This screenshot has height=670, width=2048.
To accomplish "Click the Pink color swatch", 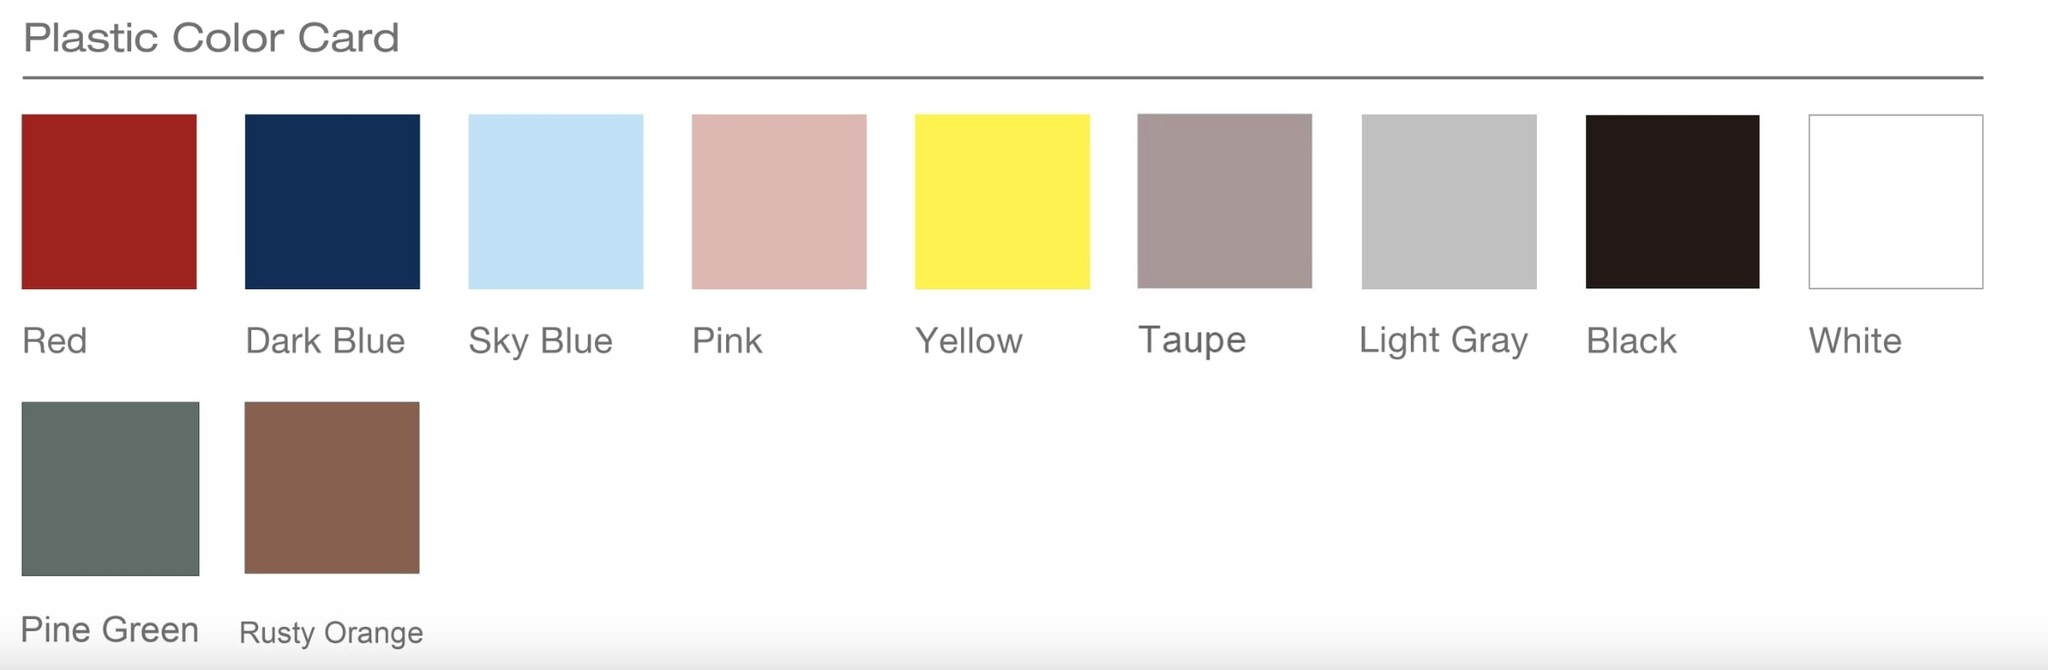I will click(x=779, y=201).
